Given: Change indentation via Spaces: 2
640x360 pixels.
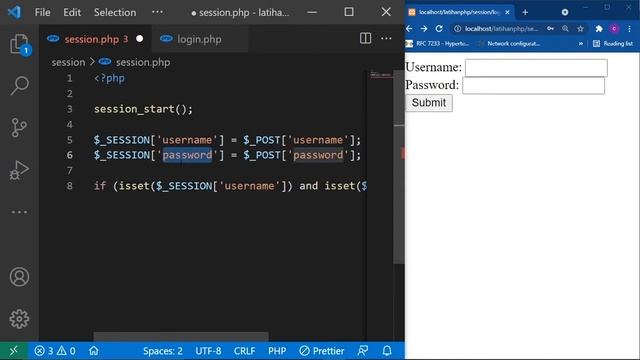Looking at the screenshot, I should (x=163, y=351).
